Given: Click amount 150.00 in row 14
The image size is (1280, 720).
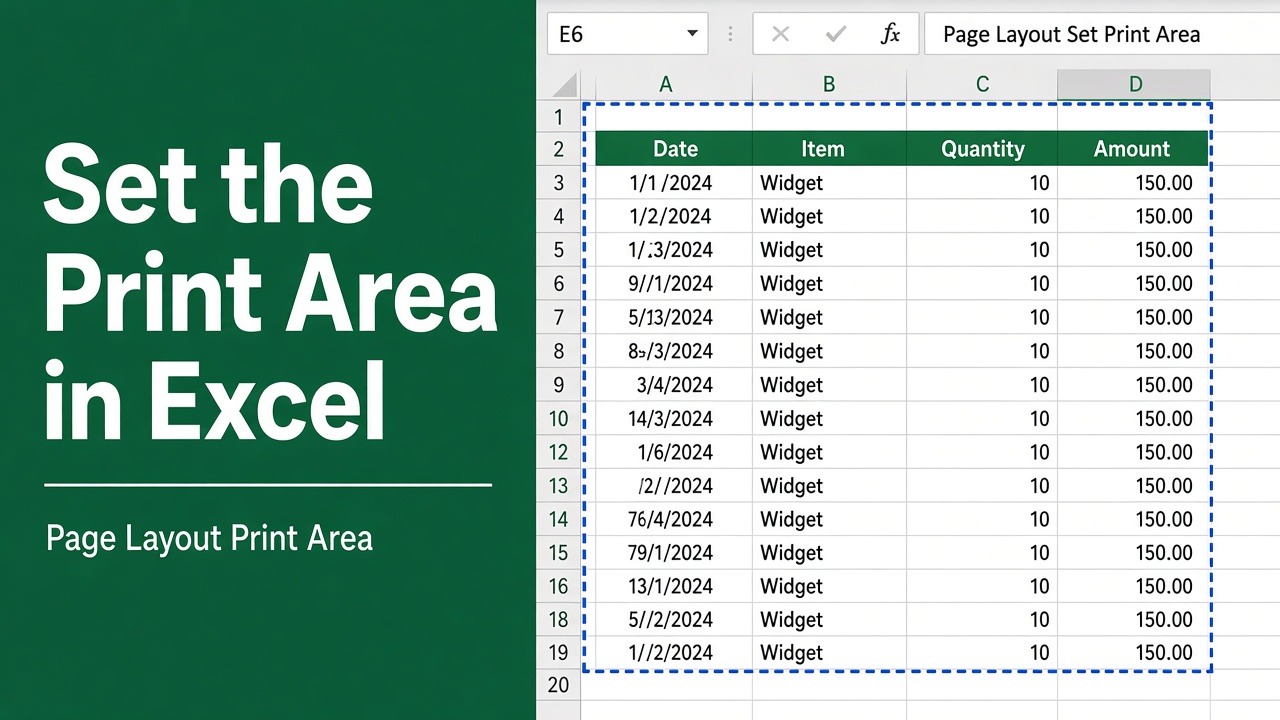Looking at the screenshot, I should [x=1134, y=519].
